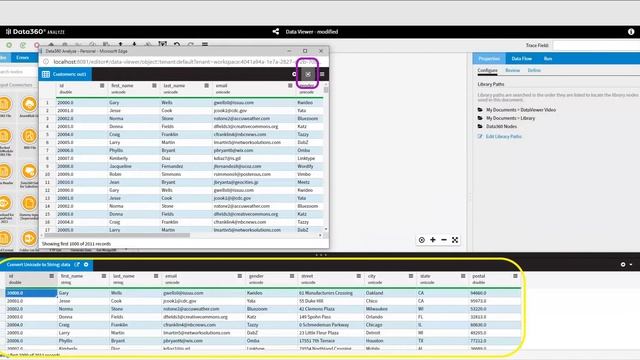Click the folder icon beside My Documents > Library

[x=480, y=118]
